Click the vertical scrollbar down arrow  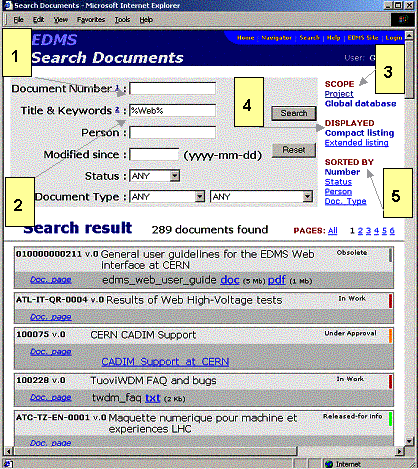(x=409, y=441)
